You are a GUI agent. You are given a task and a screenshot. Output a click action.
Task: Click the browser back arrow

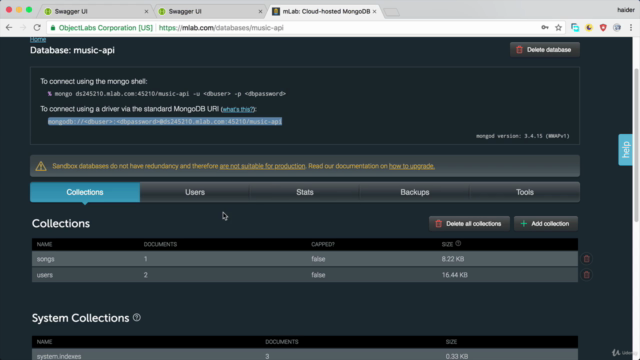click(9, 28)
